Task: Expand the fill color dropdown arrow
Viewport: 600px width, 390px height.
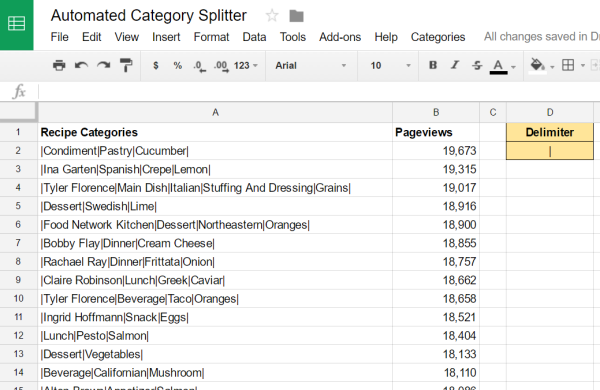Action: (x=552, y=67)
